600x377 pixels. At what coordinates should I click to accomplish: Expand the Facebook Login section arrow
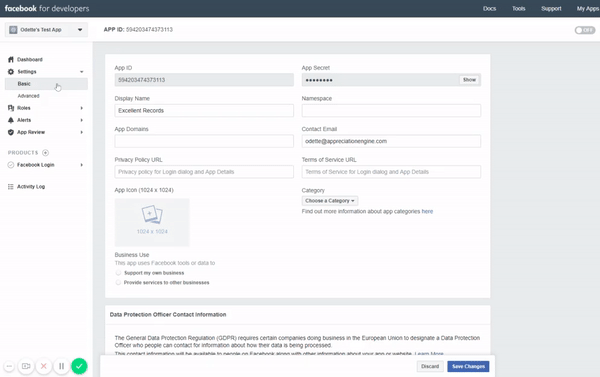(x=82, y=165)
